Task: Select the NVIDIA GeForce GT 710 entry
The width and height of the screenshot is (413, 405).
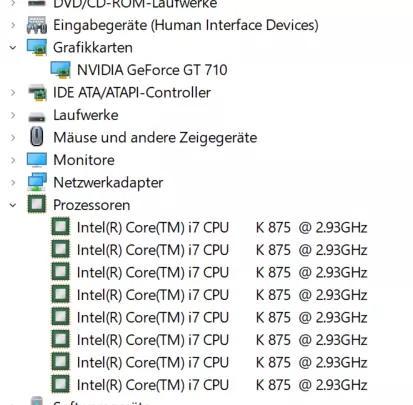Action: (x=152, y=70)
